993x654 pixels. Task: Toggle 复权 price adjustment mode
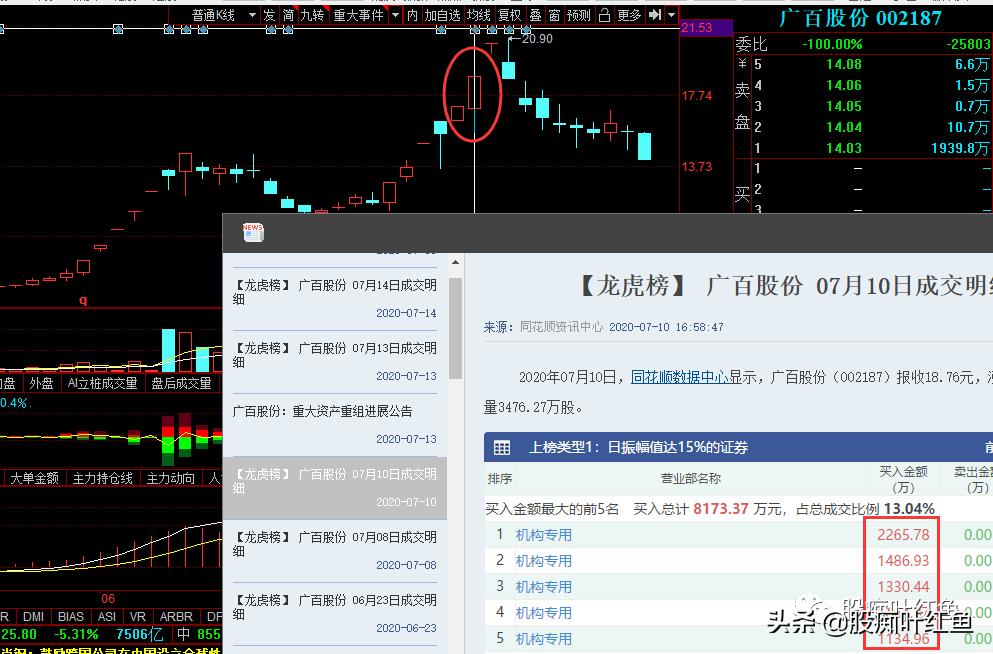510,15
